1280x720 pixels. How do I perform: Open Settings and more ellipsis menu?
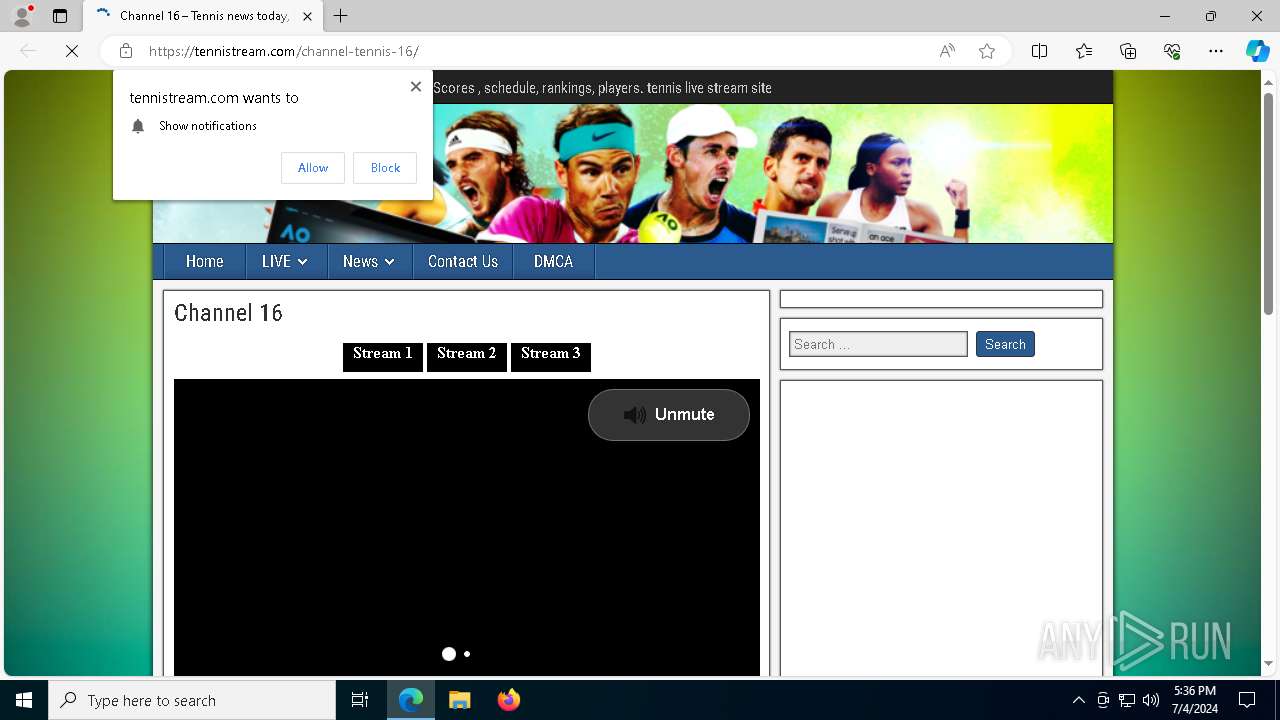click(1216, 51)
